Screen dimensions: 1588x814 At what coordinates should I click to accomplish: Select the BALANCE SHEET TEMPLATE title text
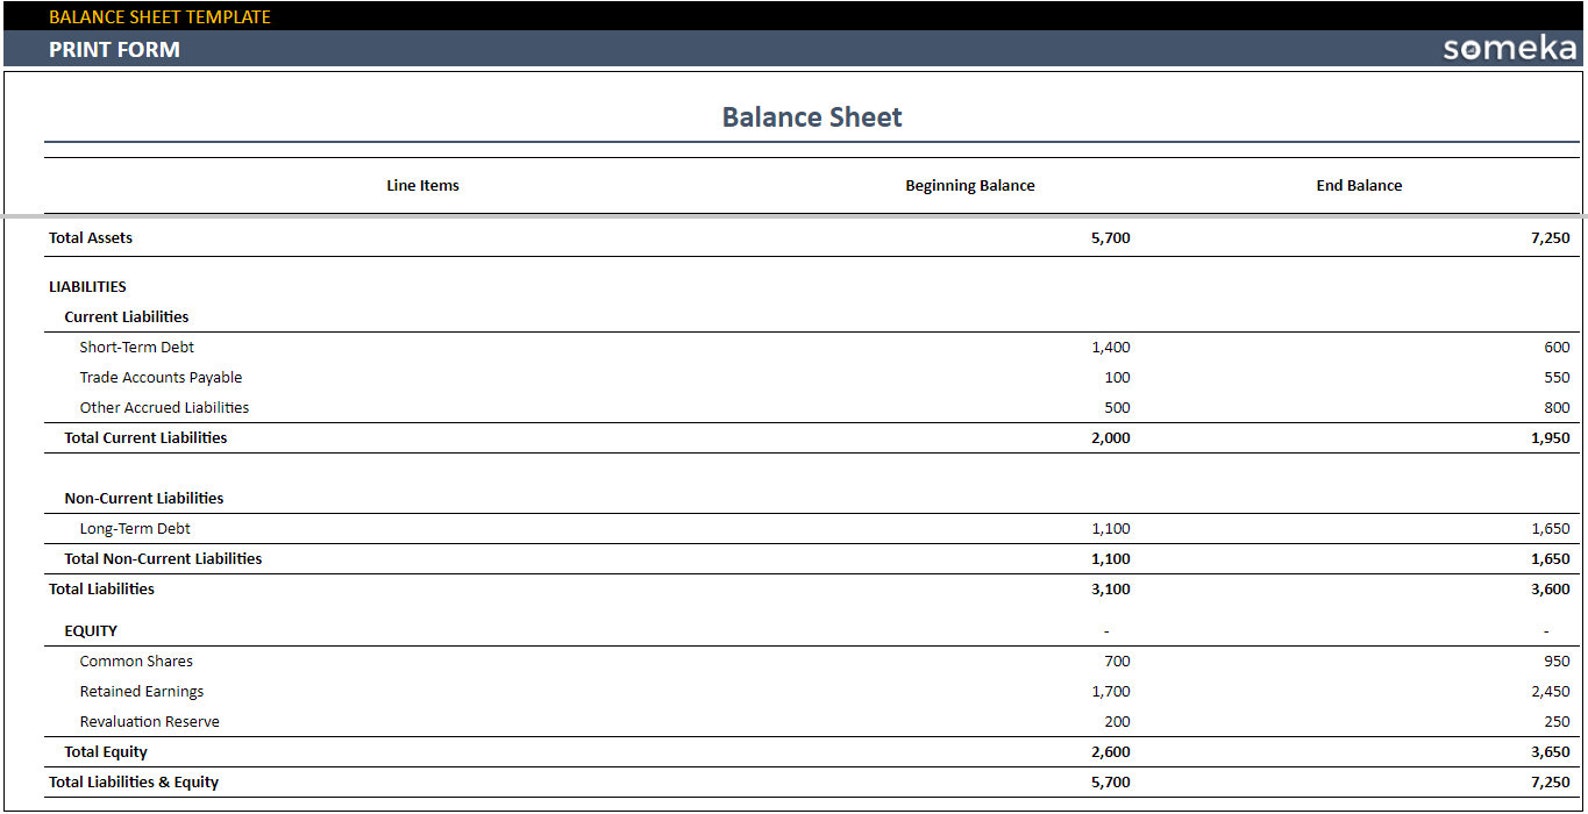[160, 17]
